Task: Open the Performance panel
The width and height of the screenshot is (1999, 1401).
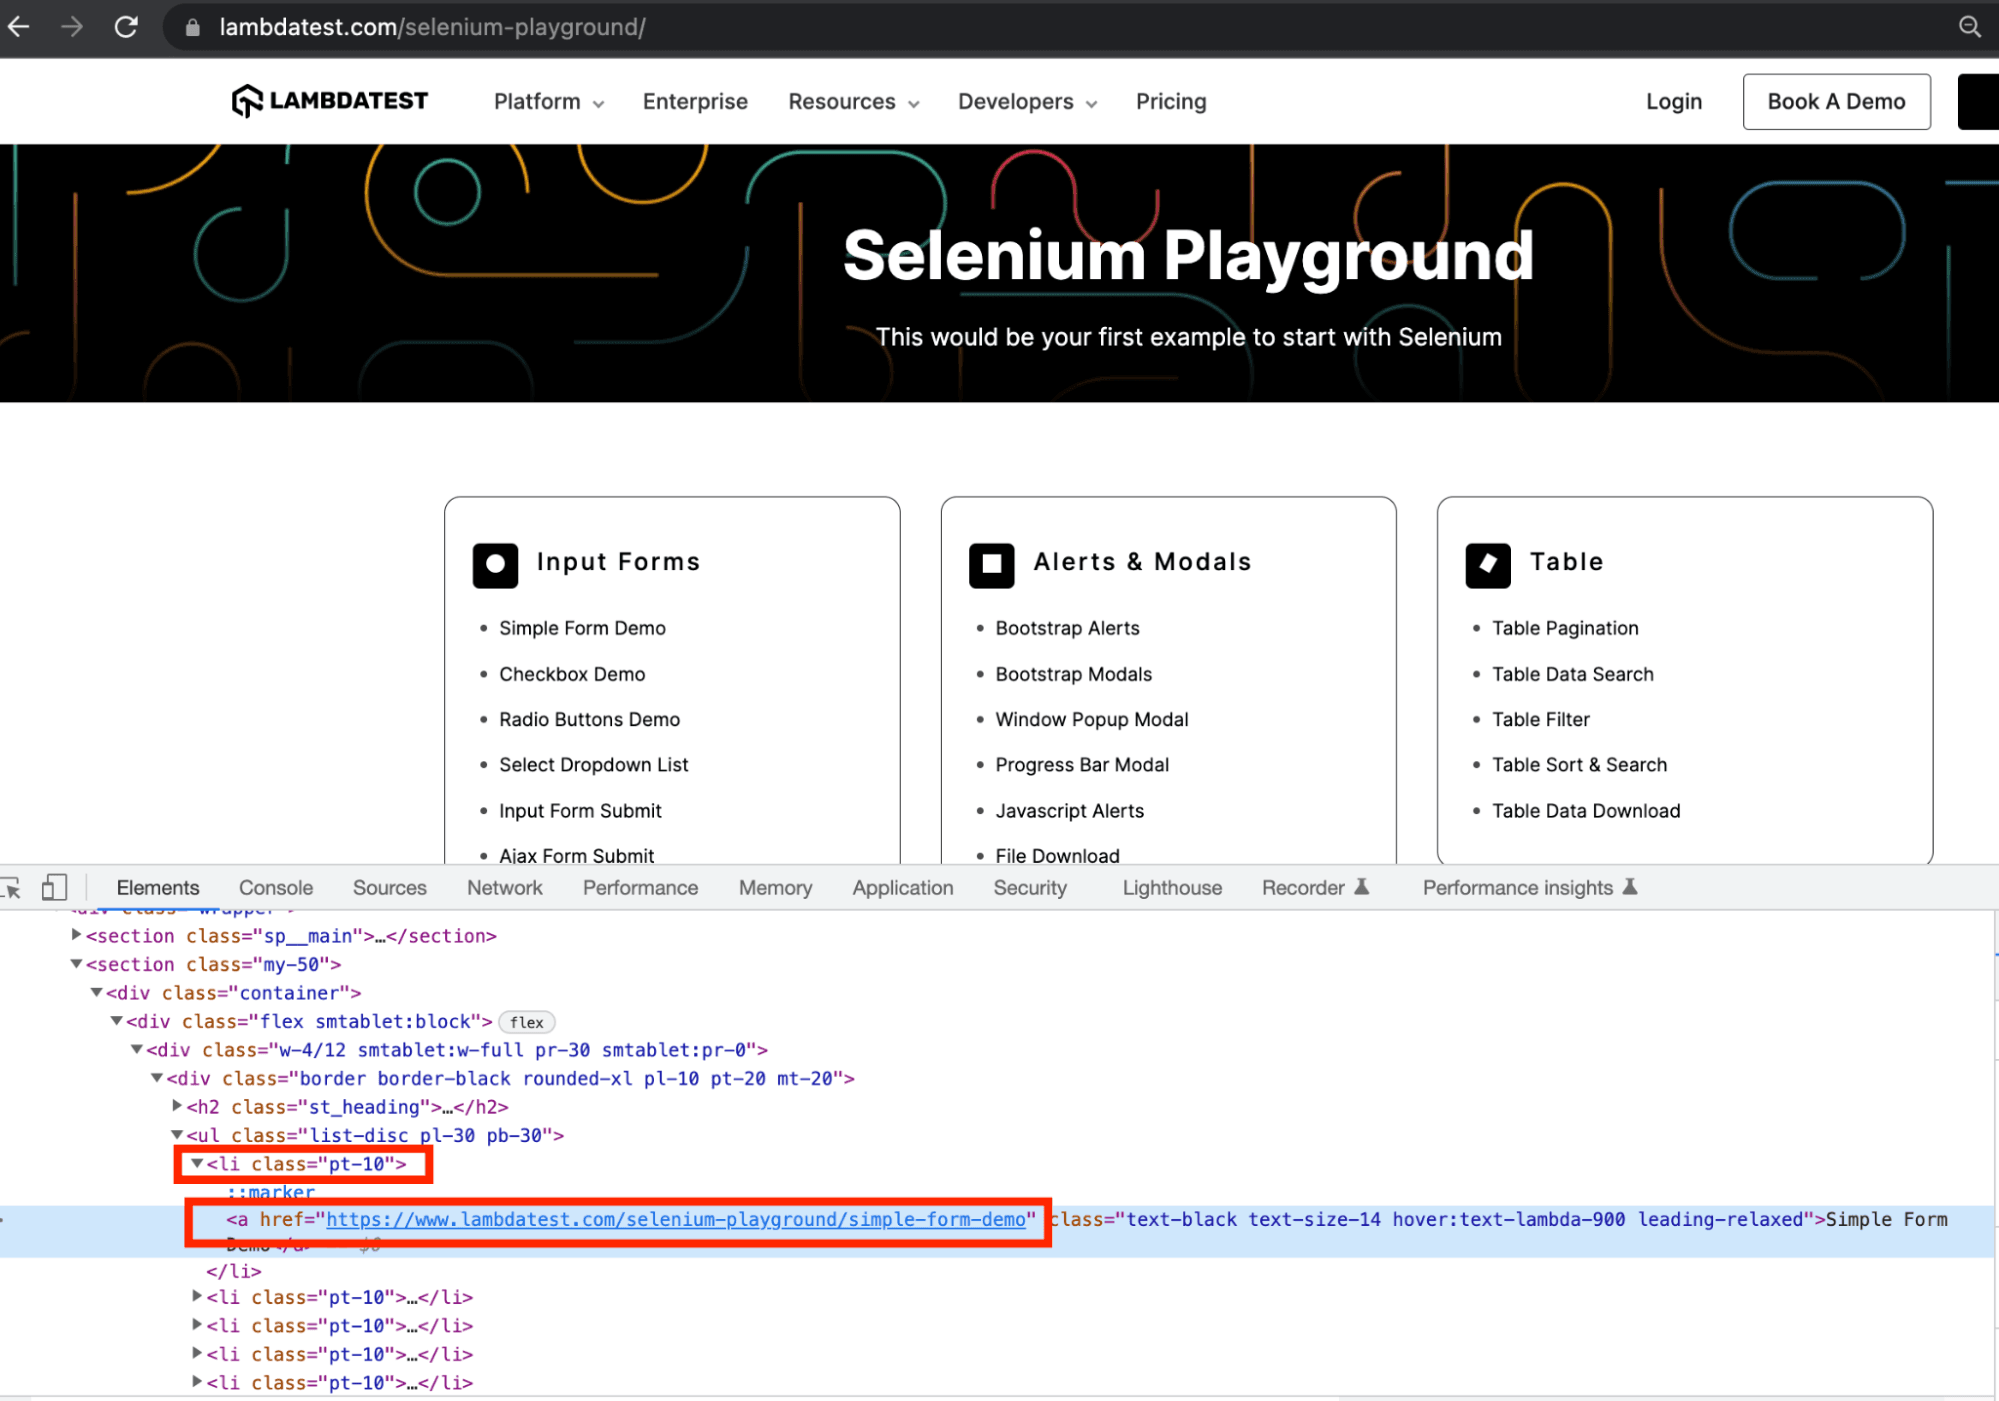Action: click(x=636, y=887)
